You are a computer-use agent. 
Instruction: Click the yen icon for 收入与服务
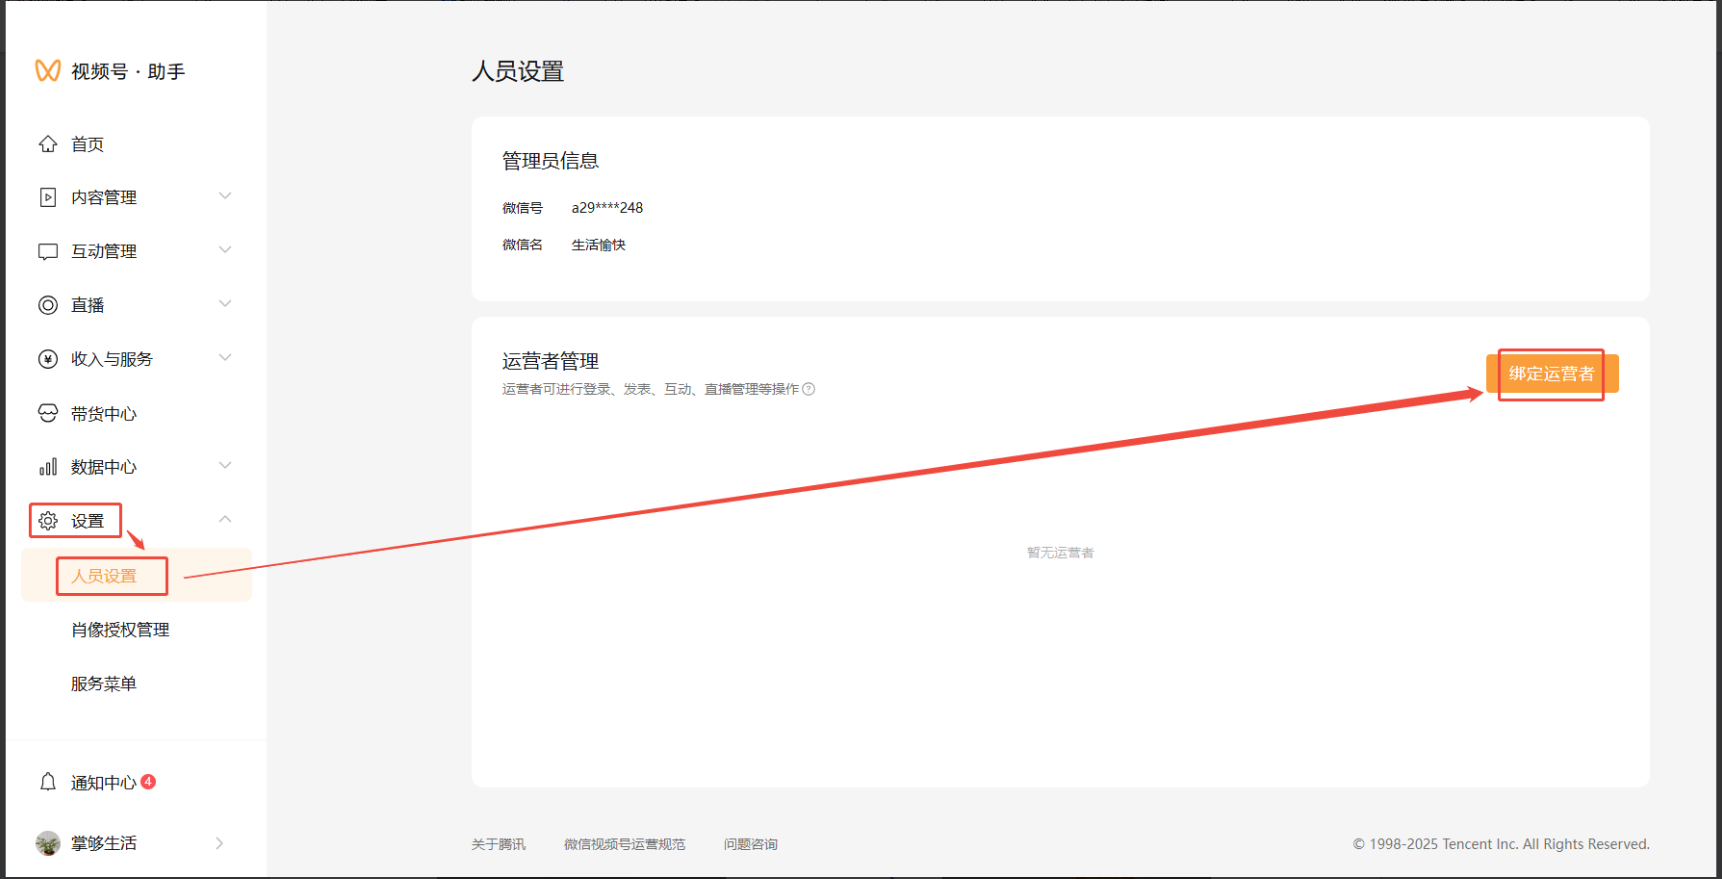coord(48,359)
